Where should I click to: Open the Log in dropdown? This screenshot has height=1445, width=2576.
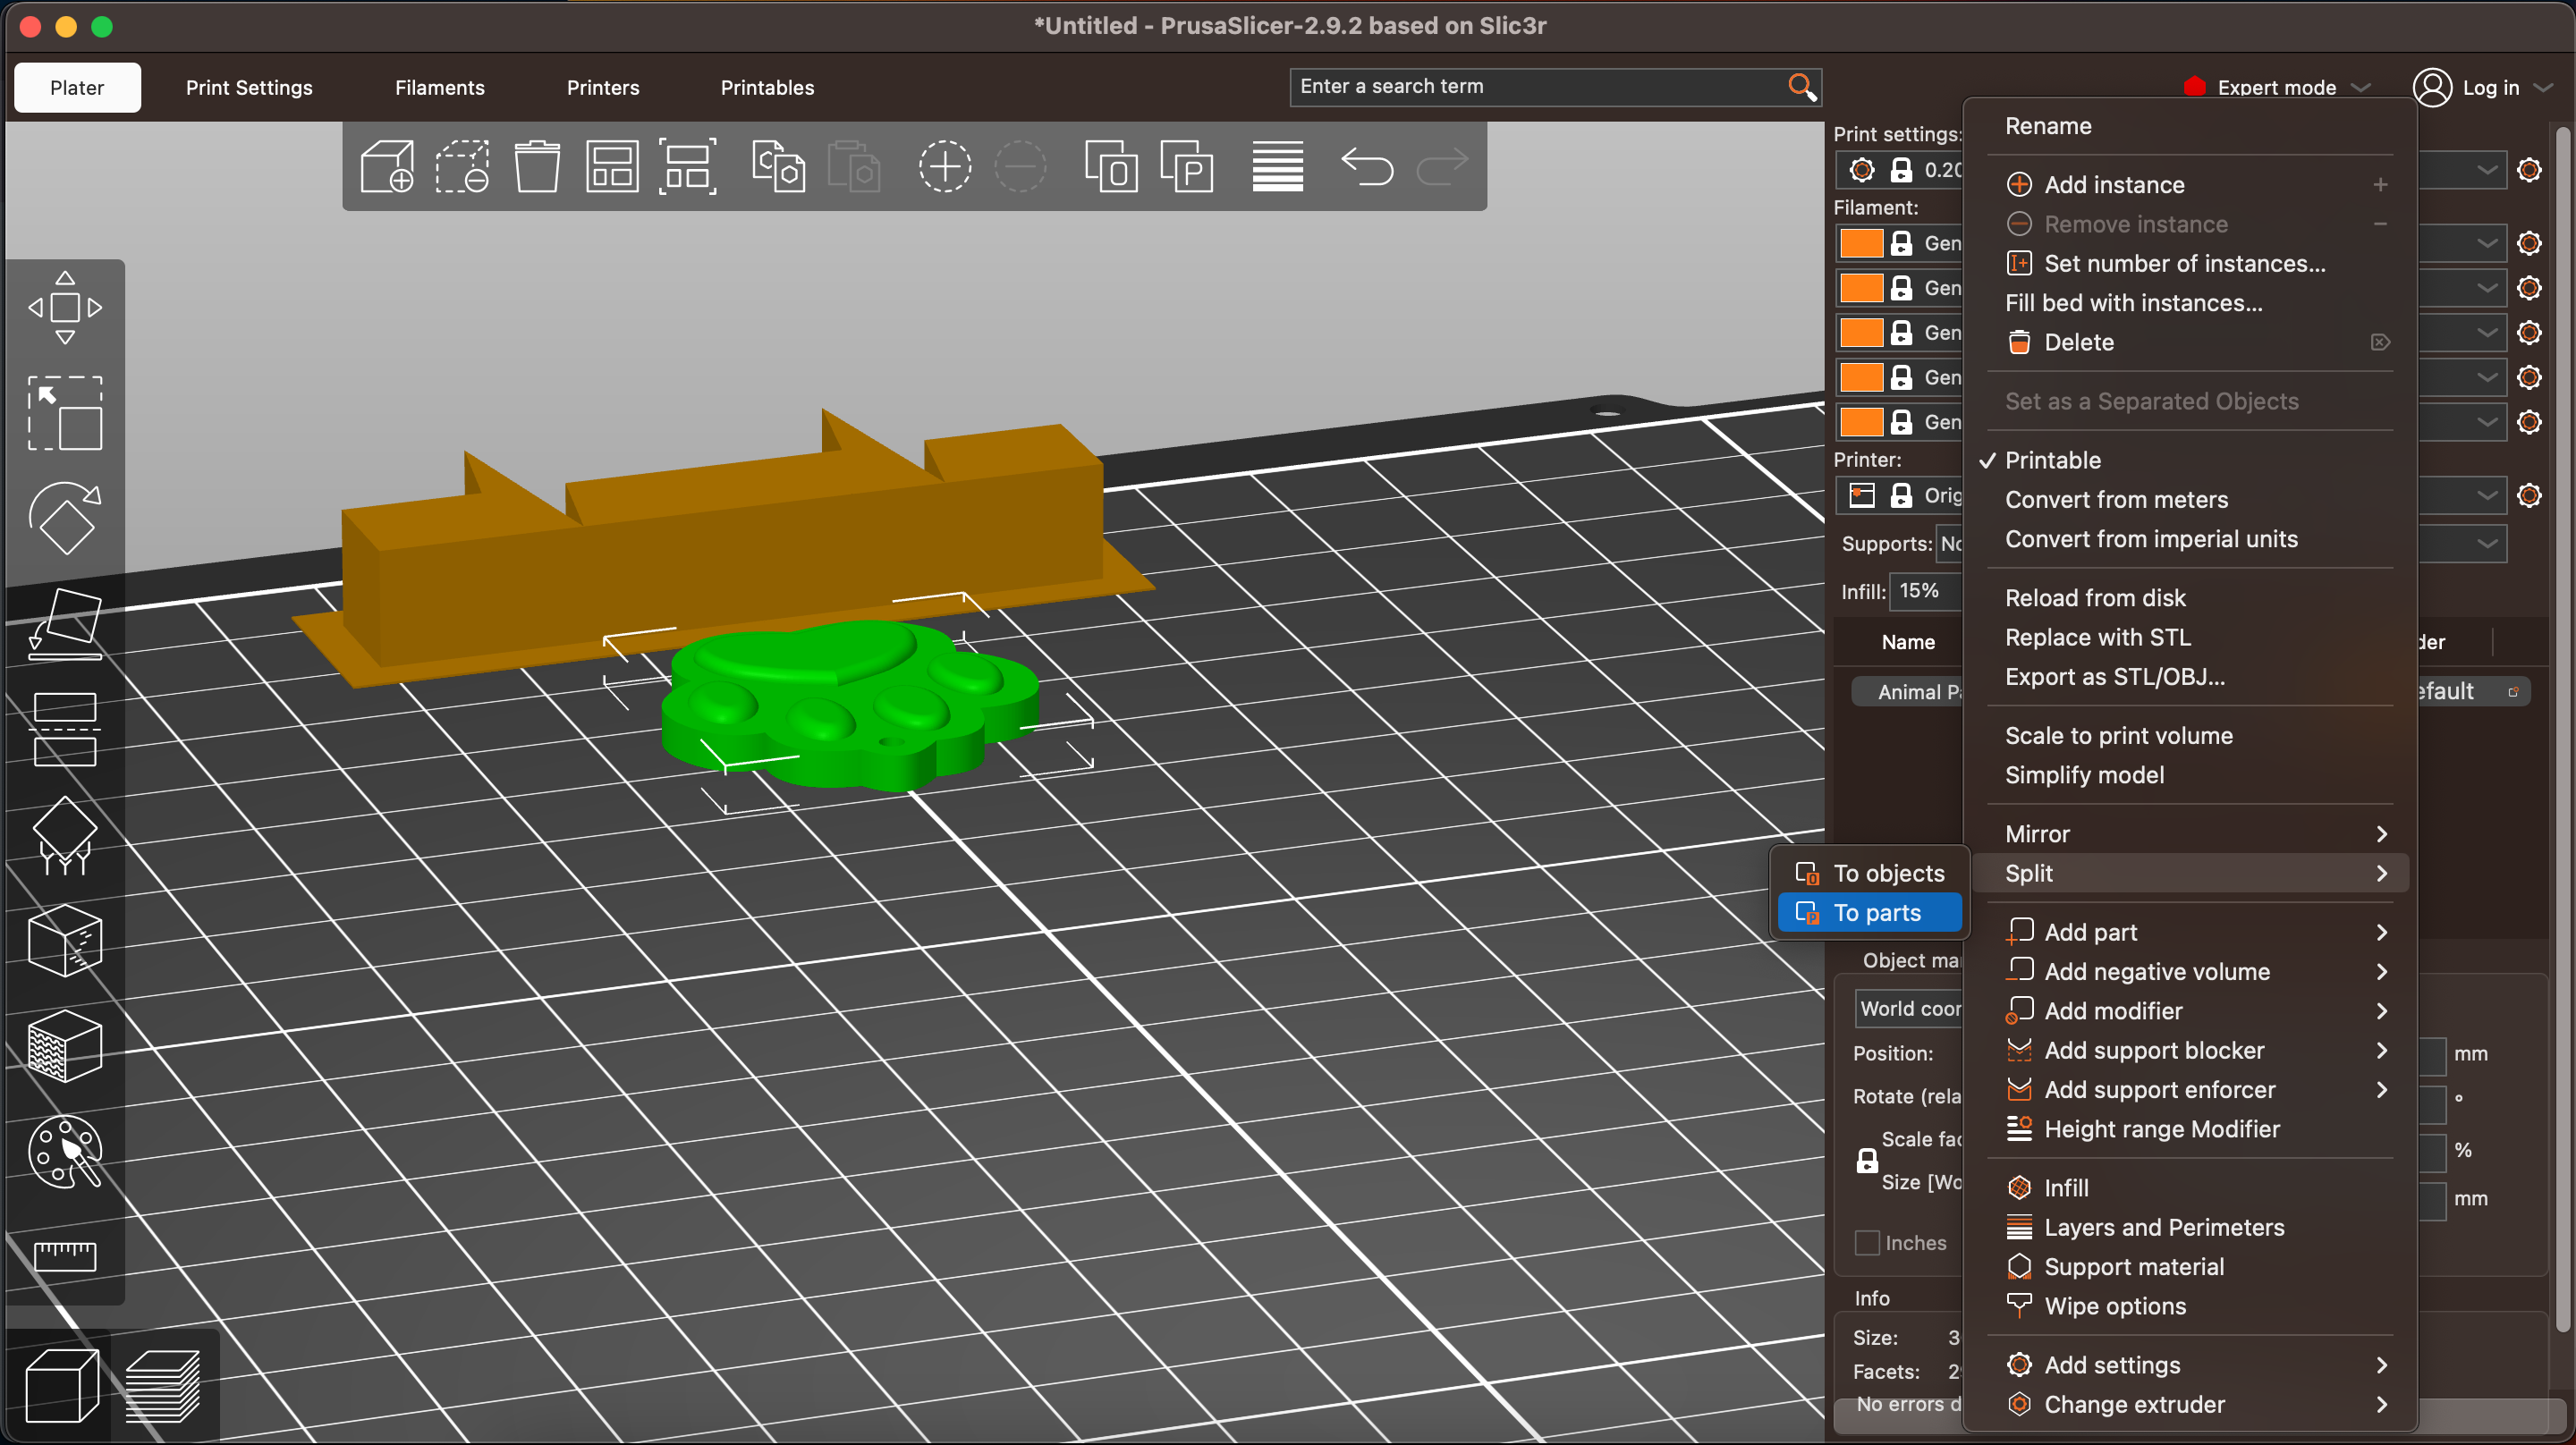click(x=2484, y=87)
